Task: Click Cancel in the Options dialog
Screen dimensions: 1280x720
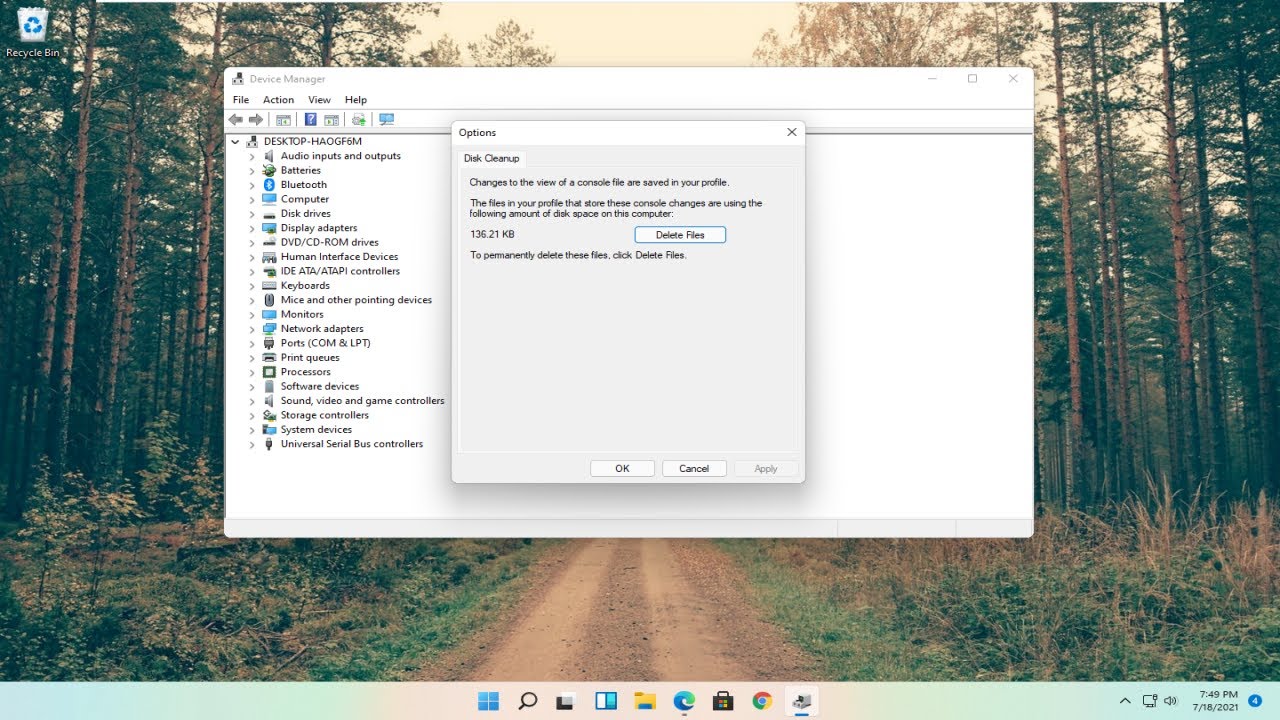Action: pos(694,468)
